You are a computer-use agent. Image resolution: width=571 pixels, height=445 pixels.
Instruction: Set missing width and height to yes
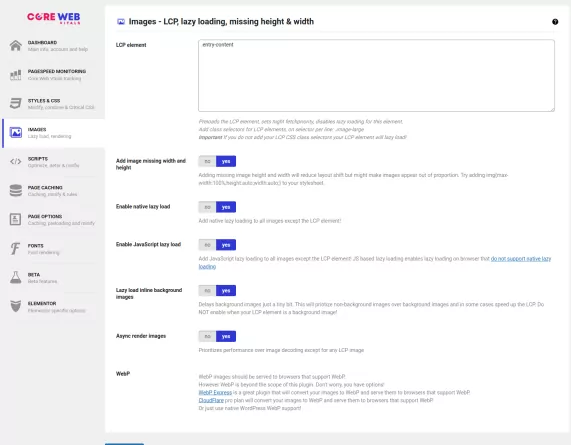[226, 161]
